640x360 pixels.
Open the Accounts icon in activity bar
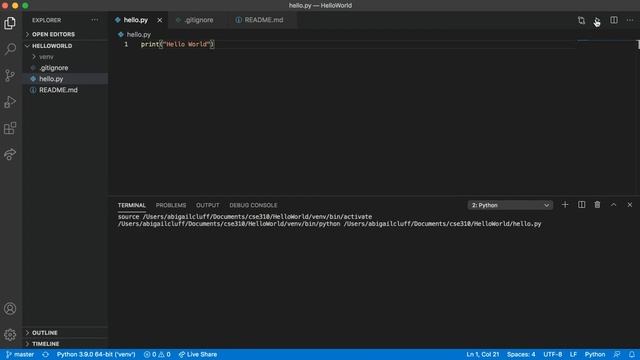(x=10, y=309)
